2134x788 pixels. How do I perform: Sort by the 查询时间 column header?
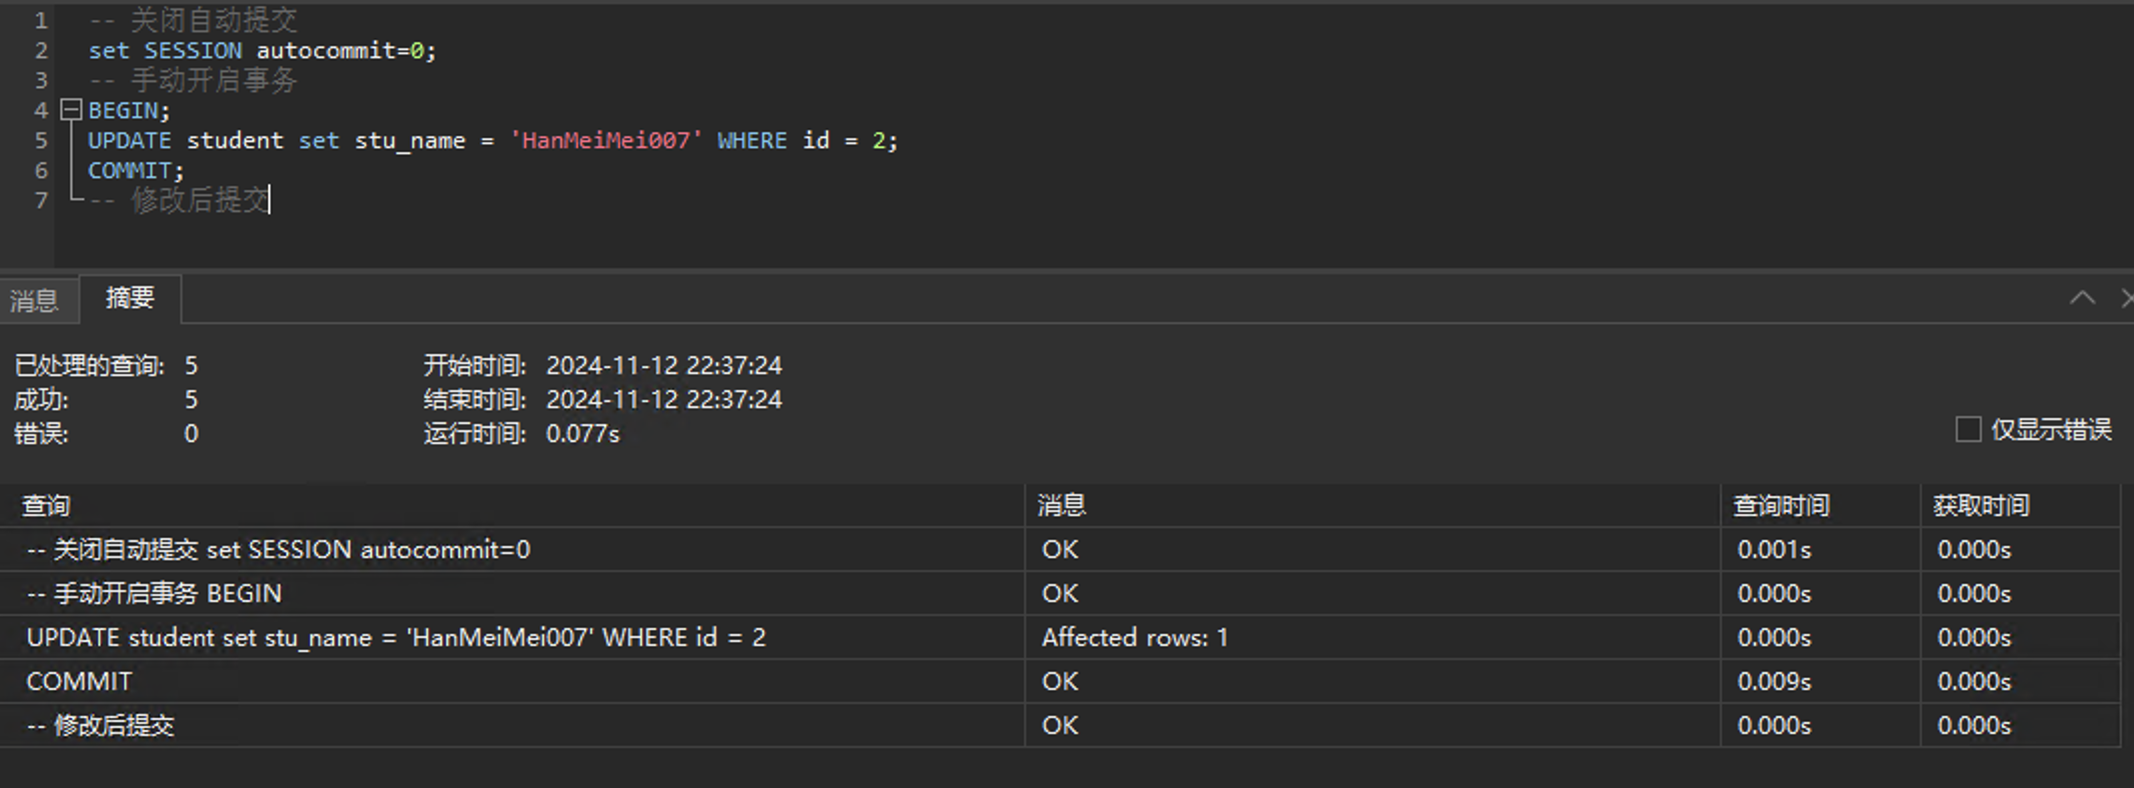coord(1781,506)
